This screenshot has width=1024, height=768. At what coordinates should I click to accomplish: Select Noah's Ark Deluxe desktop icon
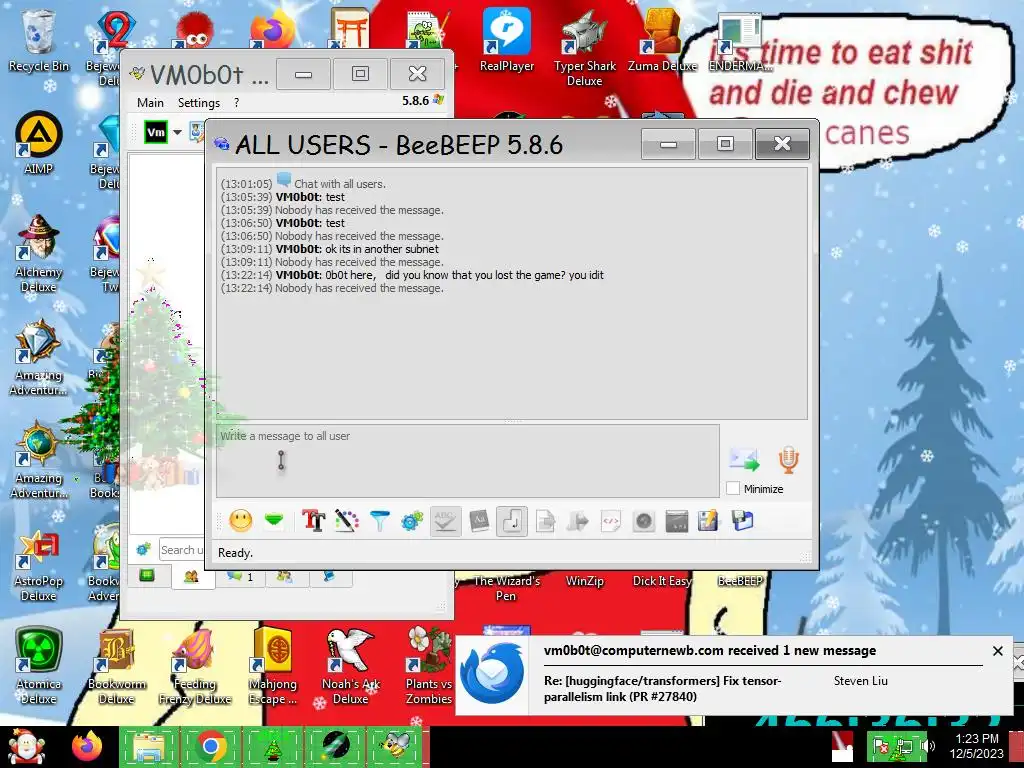(x=351, y=666)
